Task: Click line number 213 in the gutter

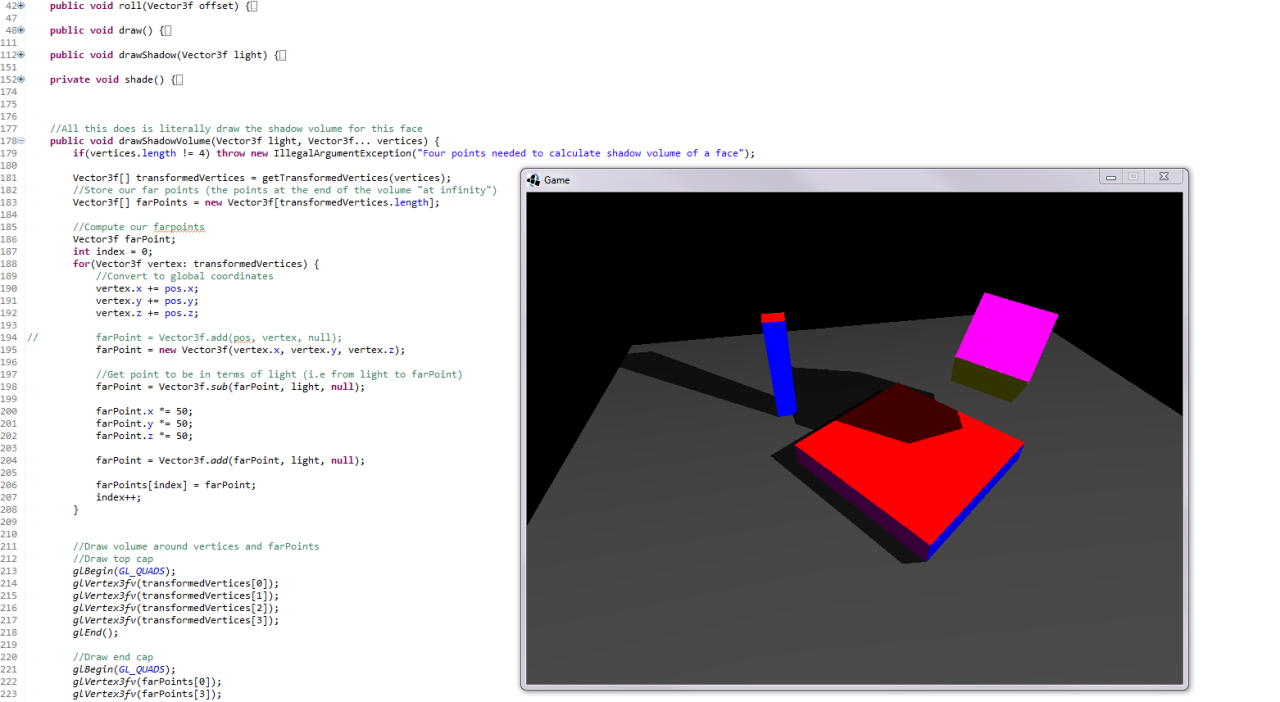Action: [11, 570]
